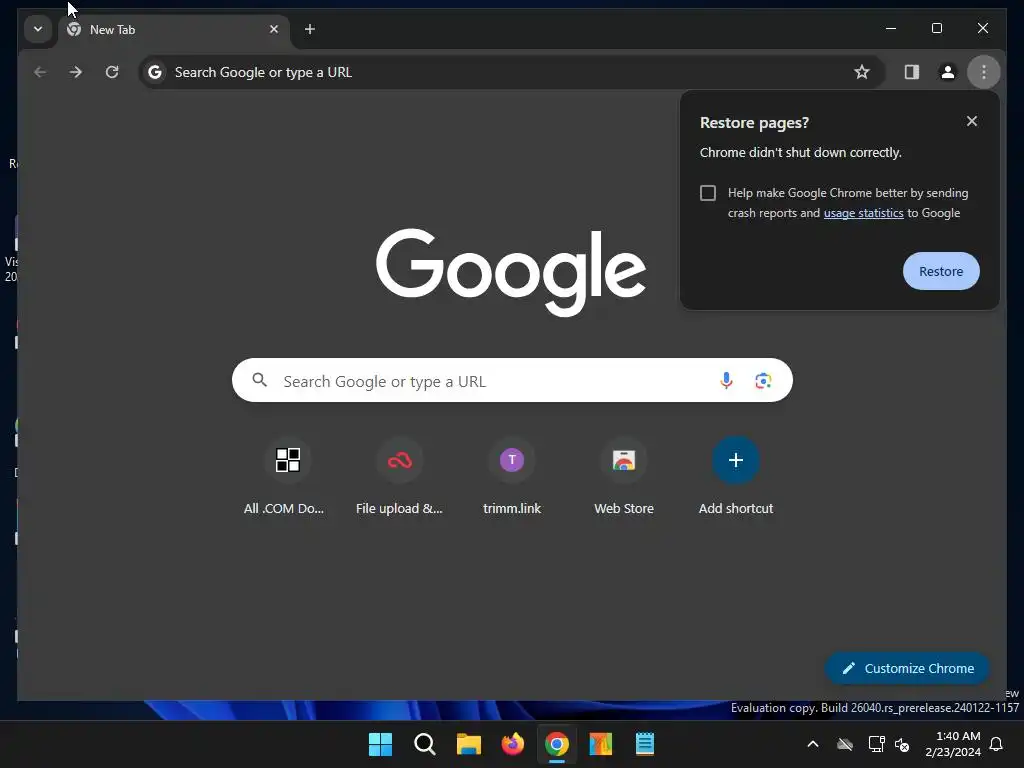The image size is (1024, 768).
Task: Click inside the Google search box
Action: [x=512, y=381]
